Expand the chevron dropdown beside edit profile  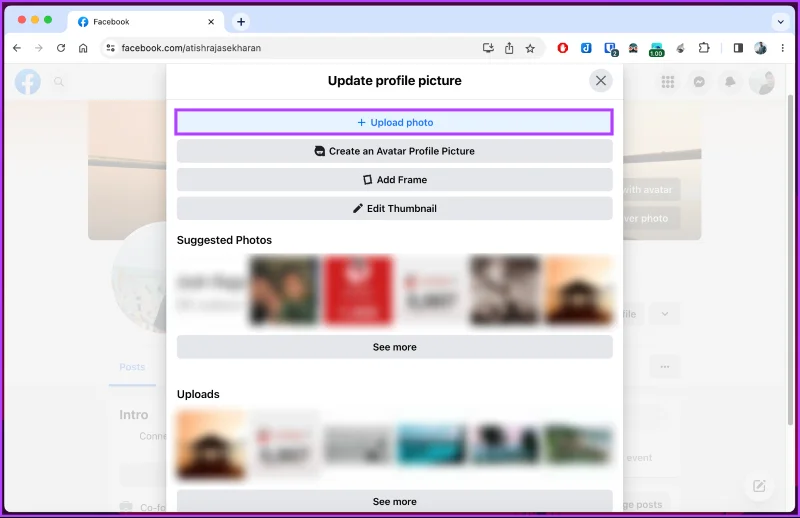click(x=664, y=314)
